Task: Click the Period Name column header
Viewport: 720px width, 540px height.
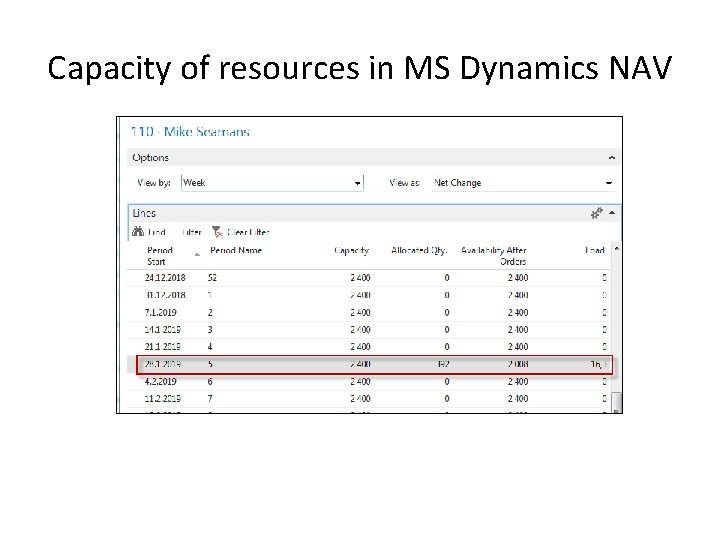Action: click(236, 250)
